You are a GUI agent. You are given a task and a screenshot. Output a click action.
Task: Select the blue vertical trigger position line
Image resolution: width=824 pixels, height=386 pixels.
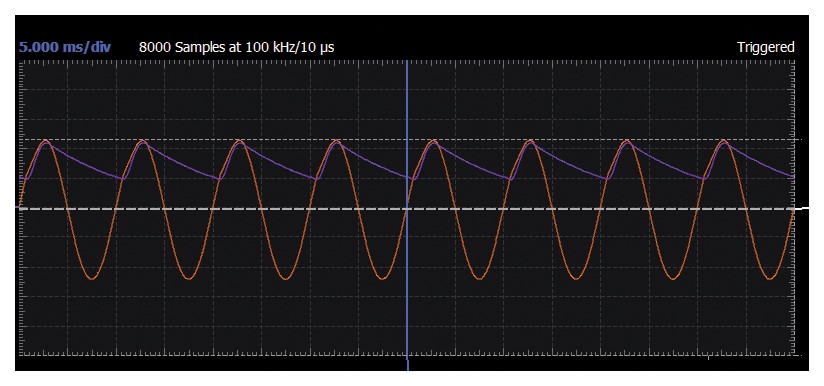coord(407,210)
